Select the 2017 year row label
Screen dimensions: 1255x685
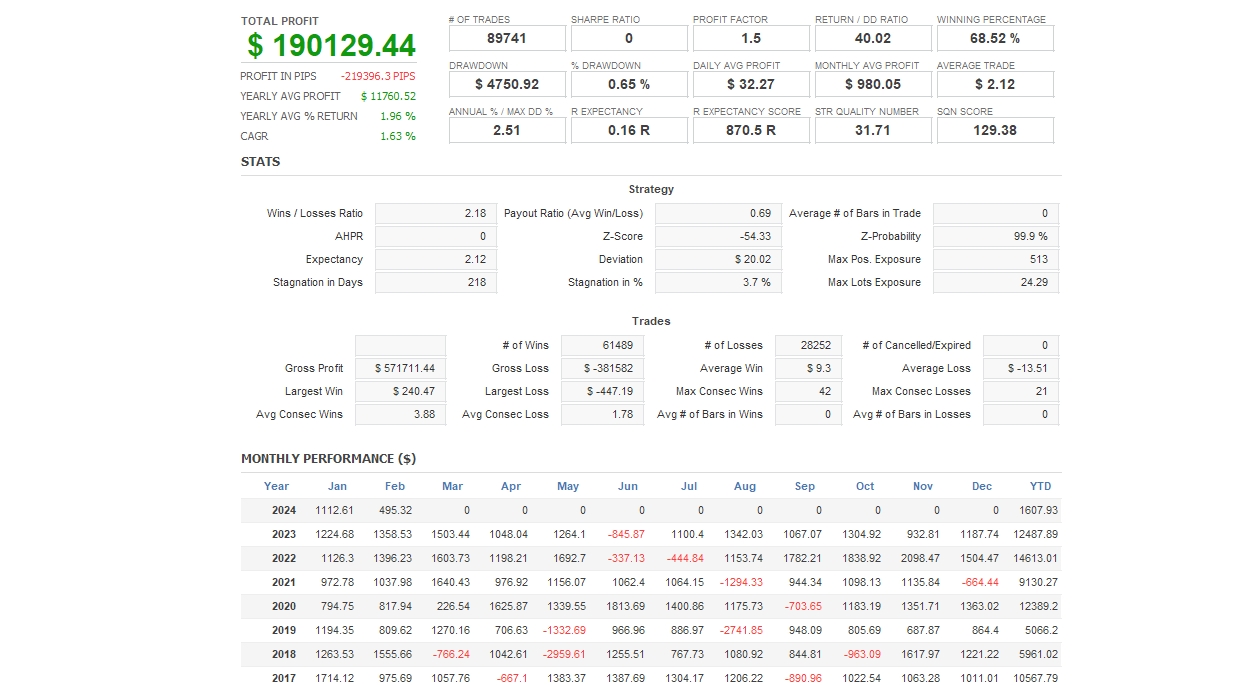pyautogui.click(x=284, y=678)
